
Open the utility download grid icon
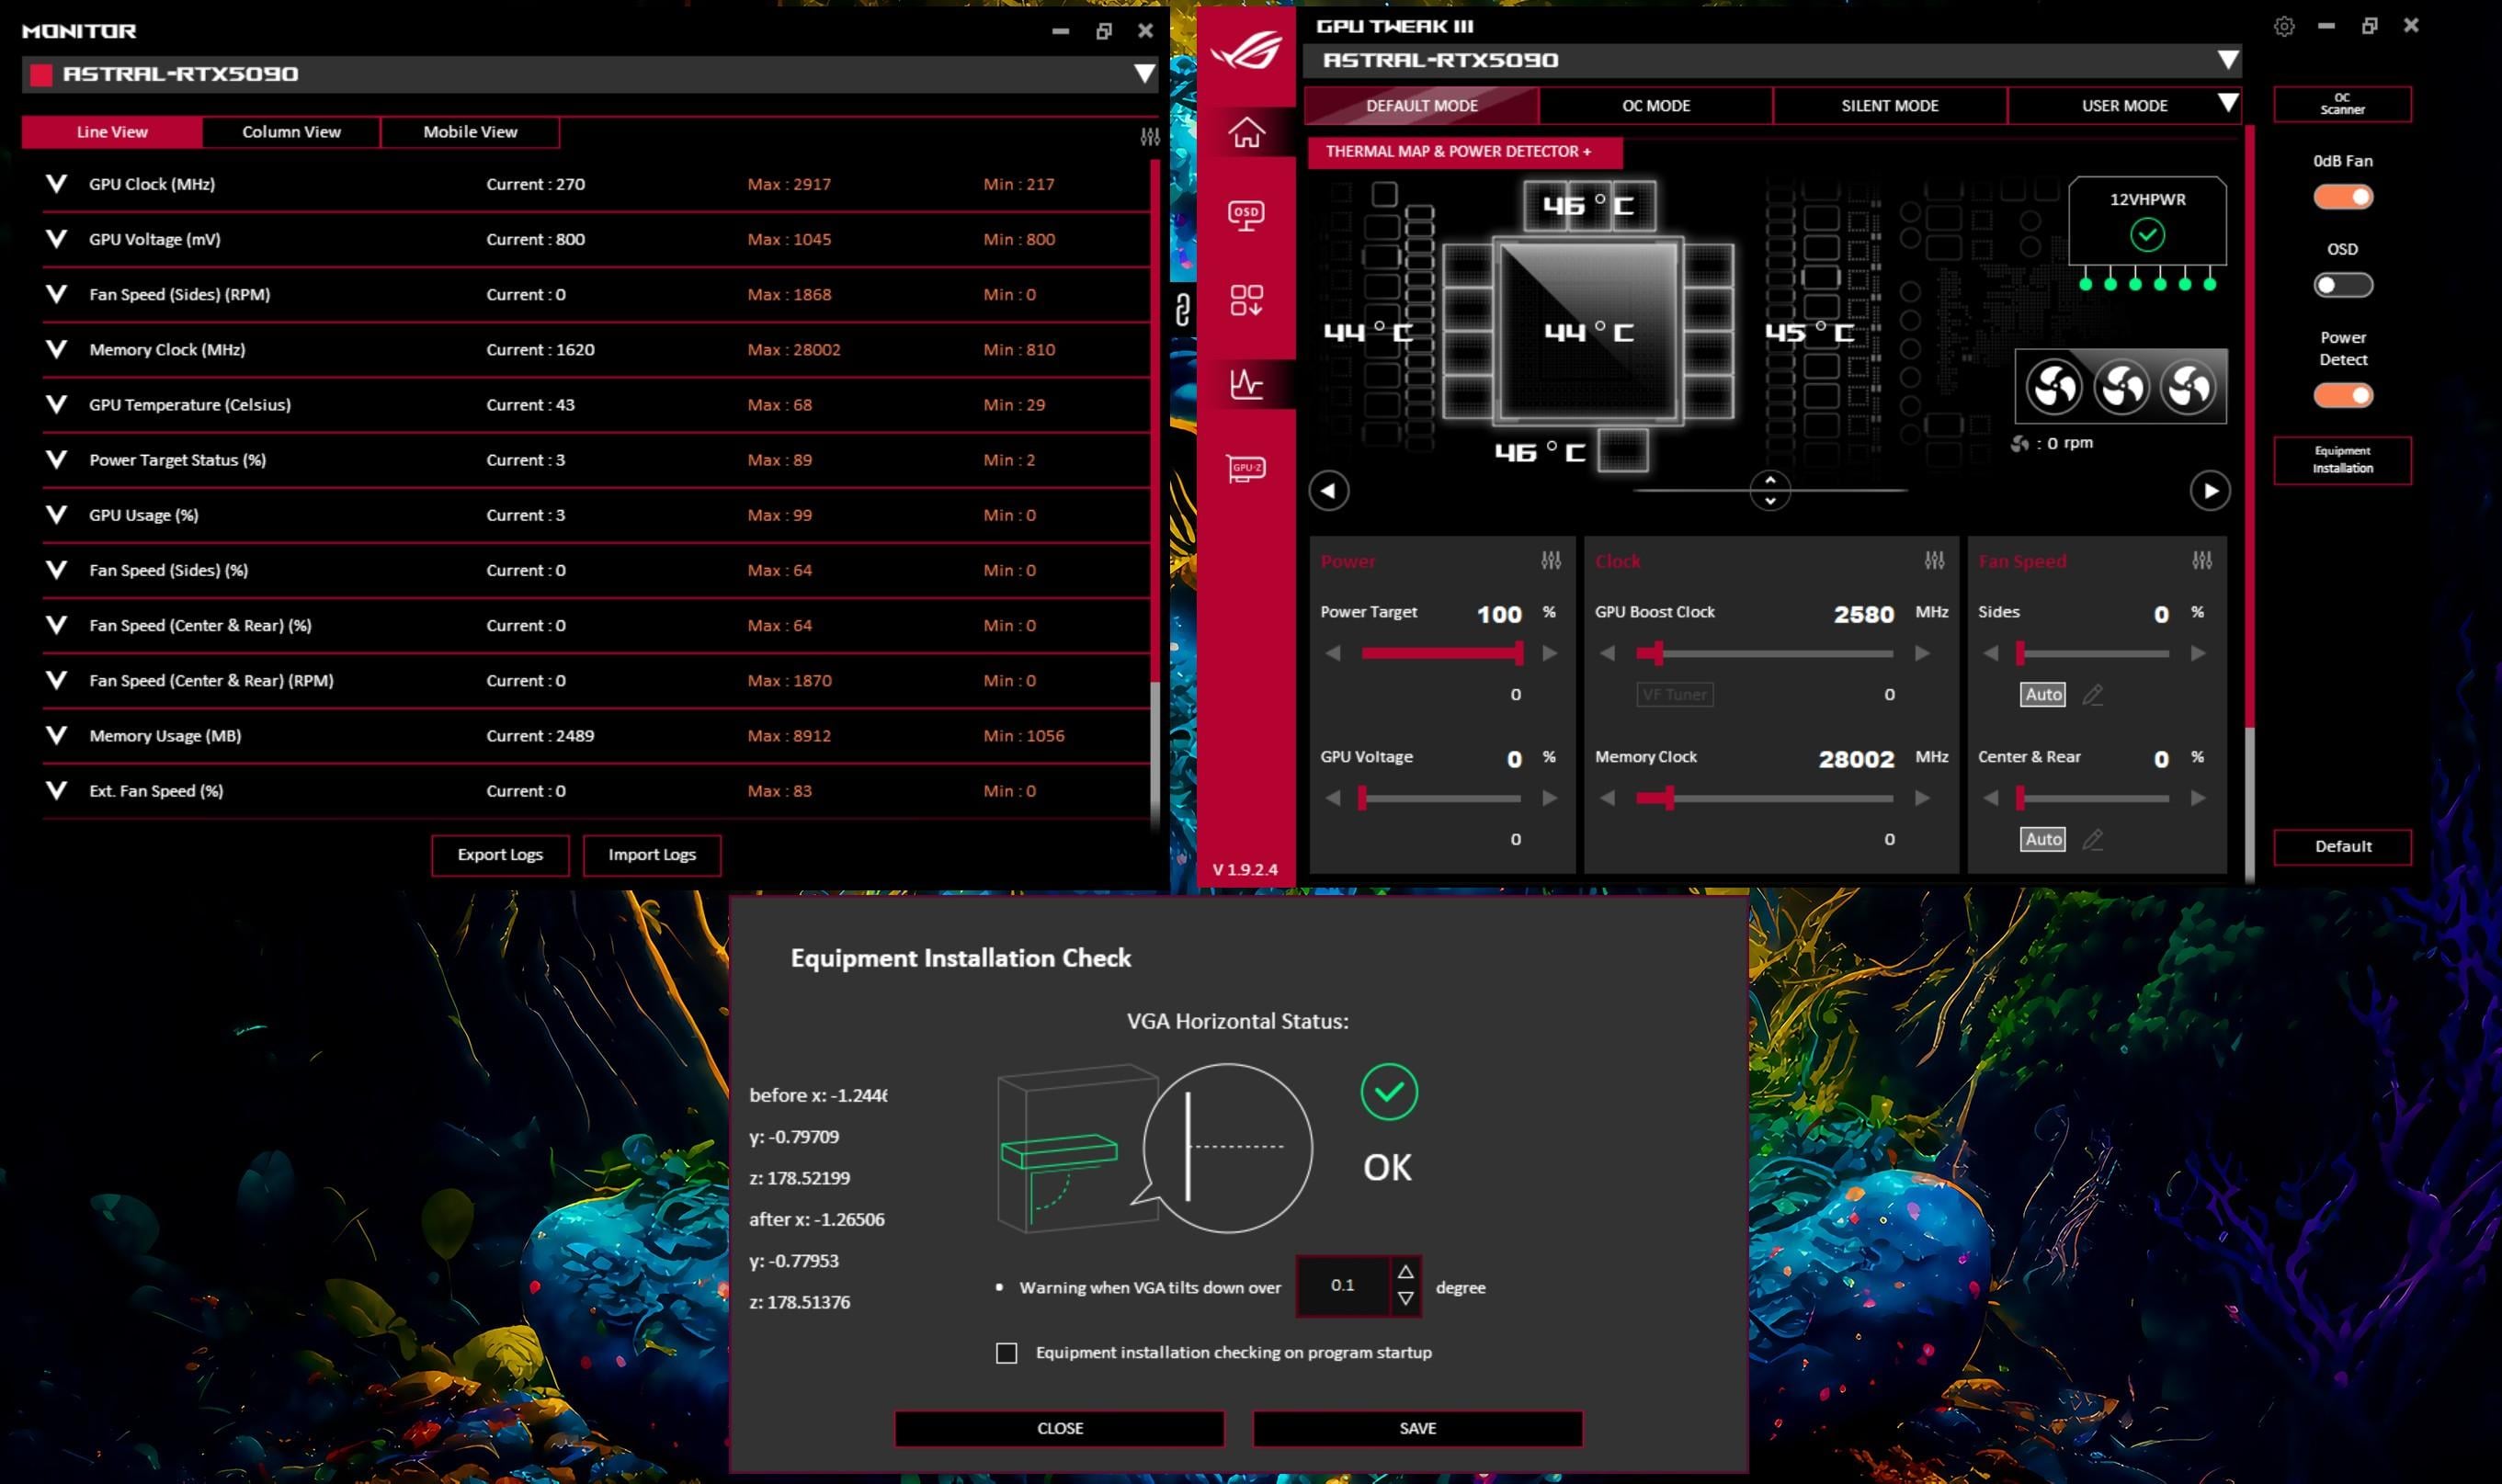click(1246, 300)
